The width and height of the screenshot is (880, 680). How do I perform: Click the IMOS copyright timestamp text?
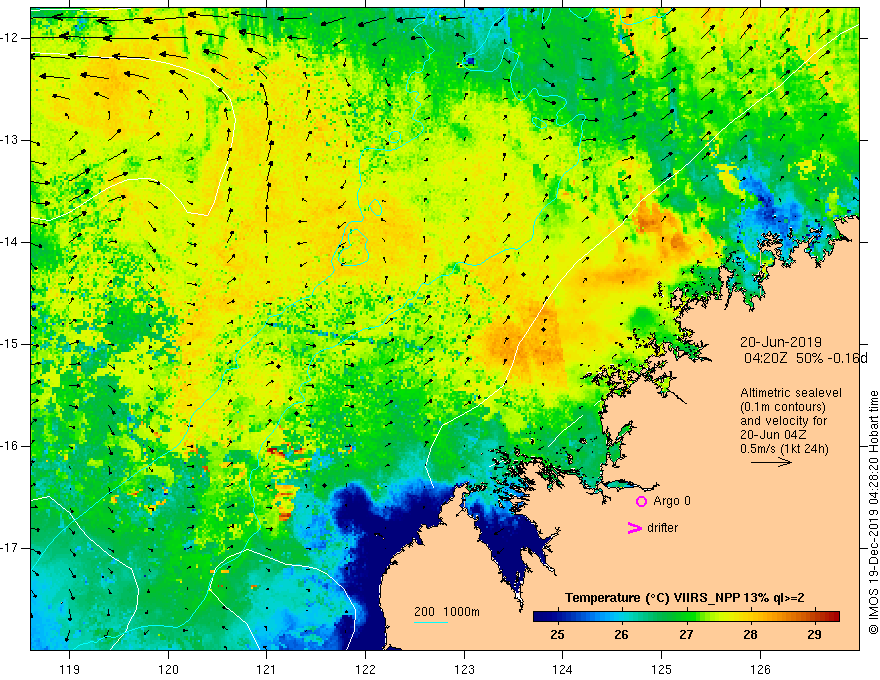pos(873,512)
